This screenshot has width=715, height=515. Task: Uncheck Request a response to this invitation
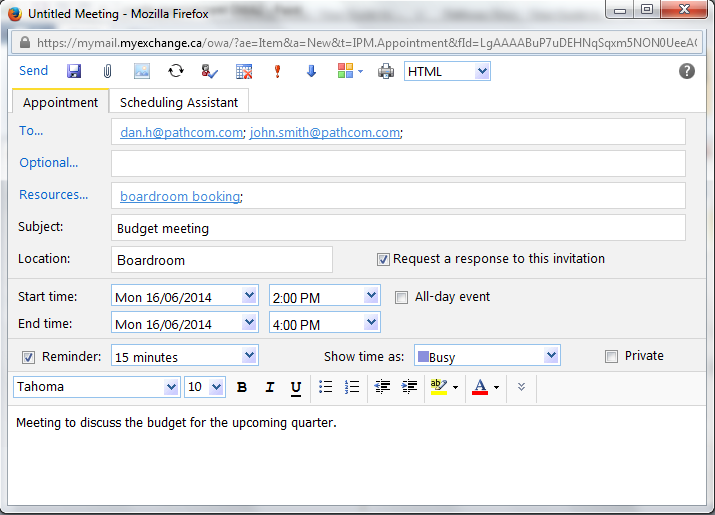tap(383, 260)
